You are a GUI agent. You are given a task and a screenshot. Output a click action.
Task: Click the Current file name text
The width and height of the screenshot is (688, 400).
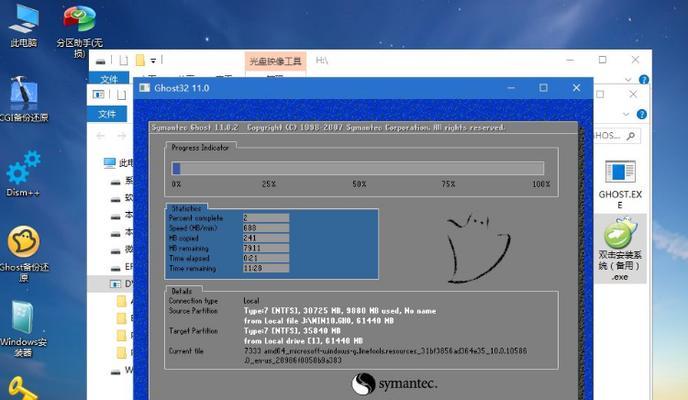[385, 356]
